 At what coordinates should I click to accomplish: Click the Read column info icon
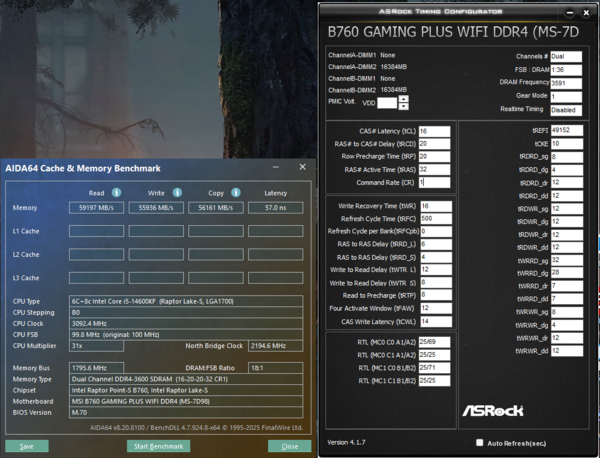(116, 192)
